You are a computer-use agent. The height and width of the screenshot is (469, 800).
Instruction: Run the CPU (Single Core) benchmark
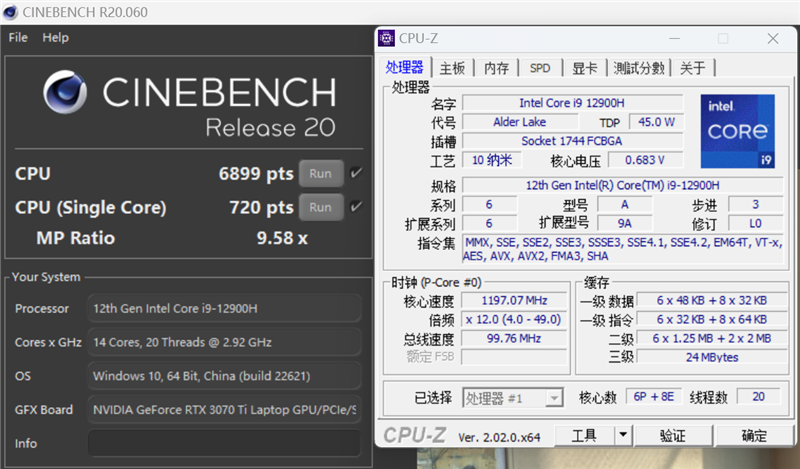click(x=320, y=207)
